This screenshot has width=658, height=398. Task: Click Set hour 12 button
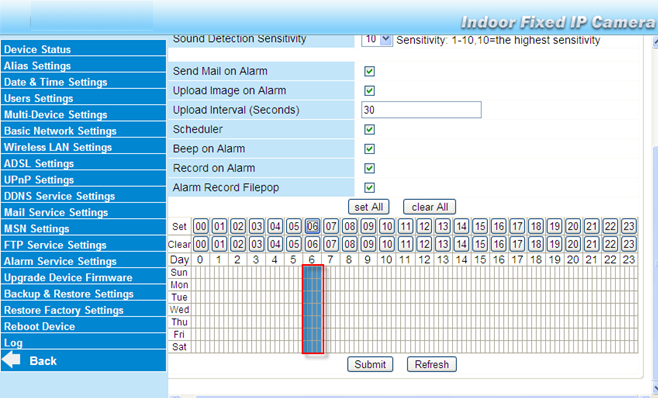(x=424, y=226)
